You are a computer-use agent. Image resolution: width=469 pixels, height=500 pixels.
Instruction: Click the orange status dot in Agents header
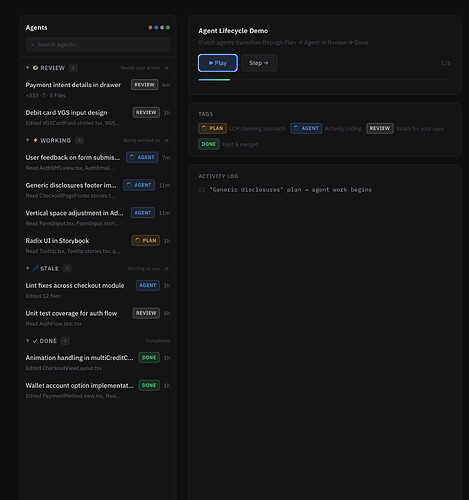click(x=150, y=27)
